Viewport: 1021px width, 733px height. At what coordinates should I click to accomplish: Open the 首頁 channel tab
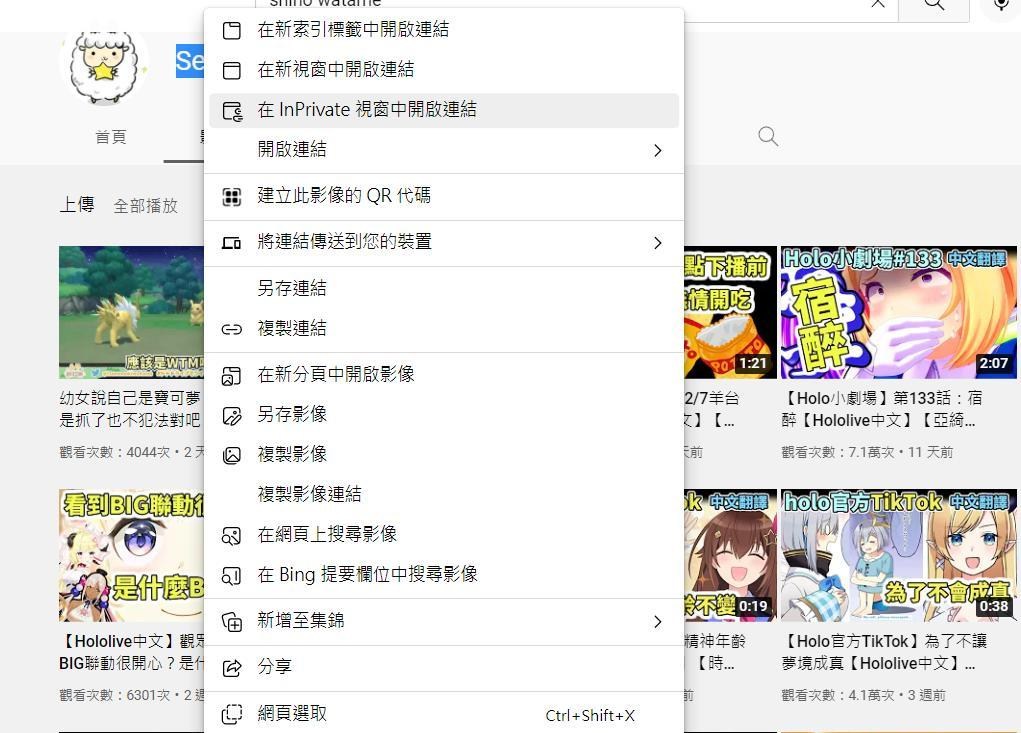tap(111, 137)
